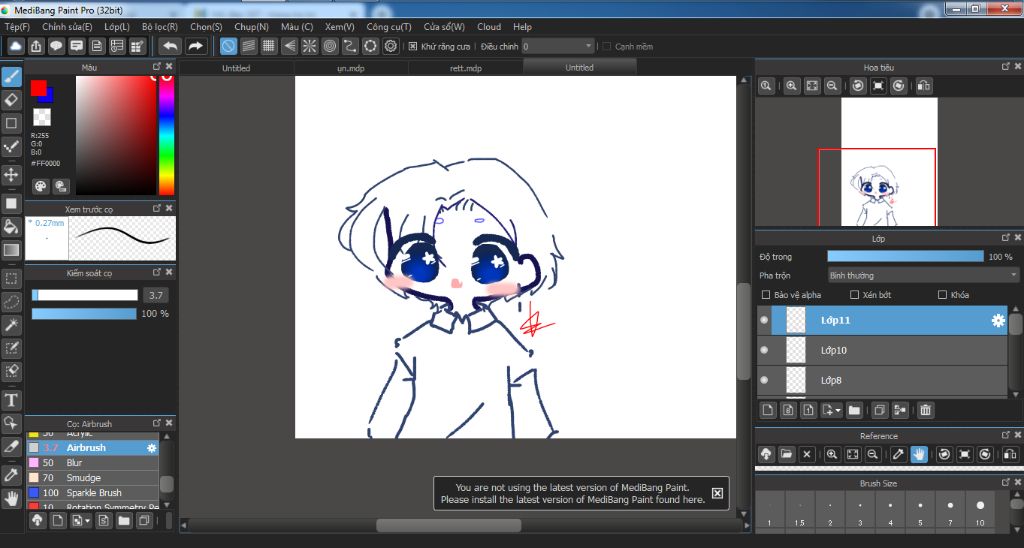Select the Brush tool in left toolbar
Viewport: 1024px width, 548px height.
11,77
